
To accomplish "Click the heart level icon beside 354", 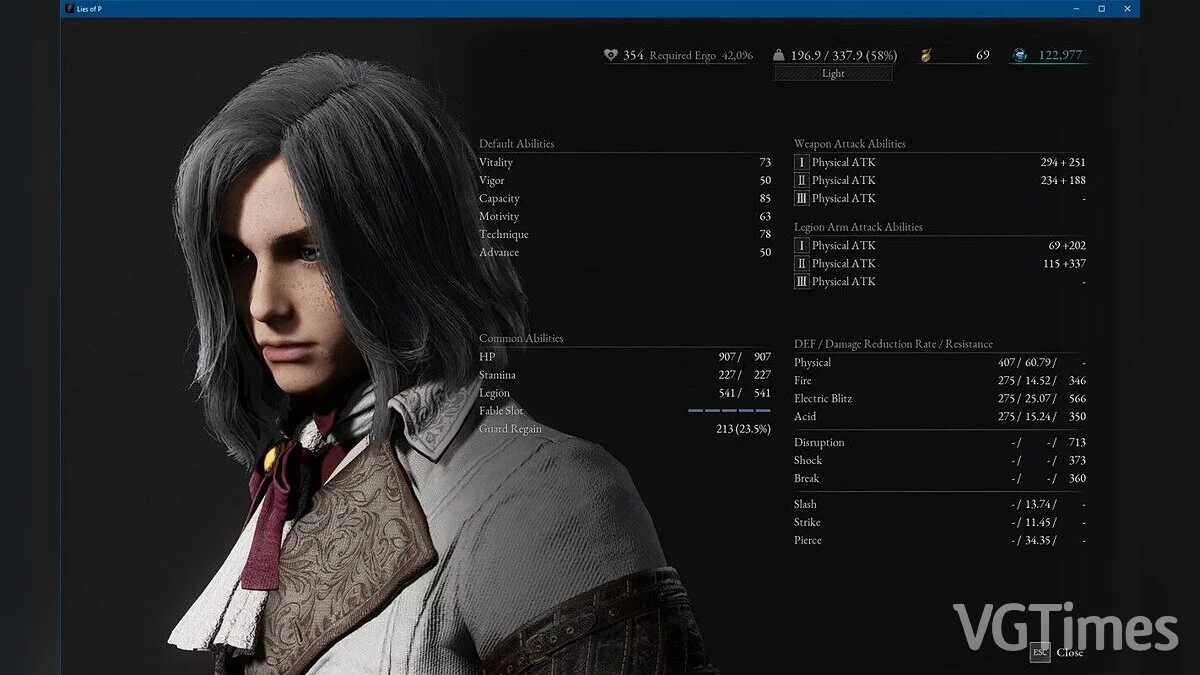I will (x=611, y=56).
